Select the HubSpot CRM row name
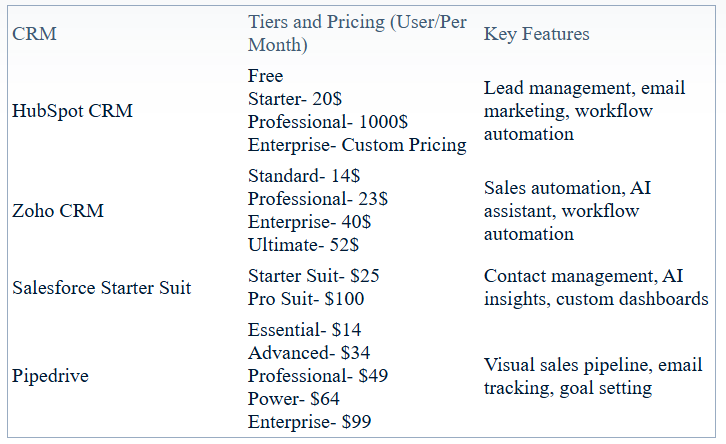This screenshot has height=444, width=726. [x=72, y=111]
